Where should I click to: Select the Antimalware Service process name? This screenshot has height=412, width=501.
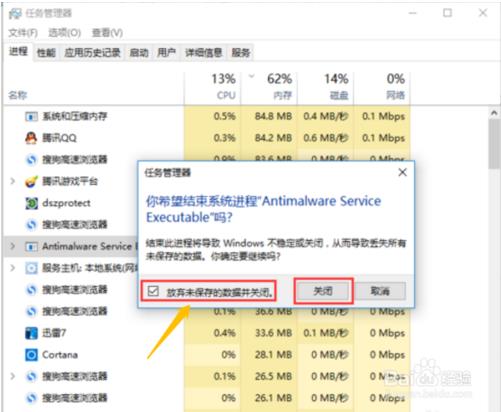click(89, 246)
